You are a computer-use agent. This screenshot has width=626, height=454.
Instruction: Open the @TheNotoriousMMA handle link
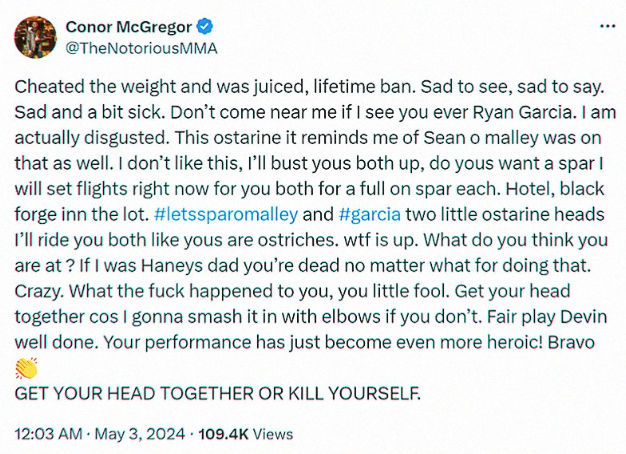141,48
